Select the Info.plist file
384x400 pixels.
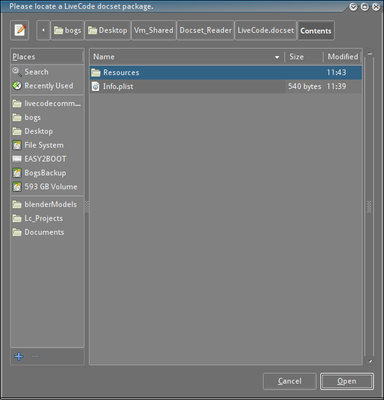[226, 86]
